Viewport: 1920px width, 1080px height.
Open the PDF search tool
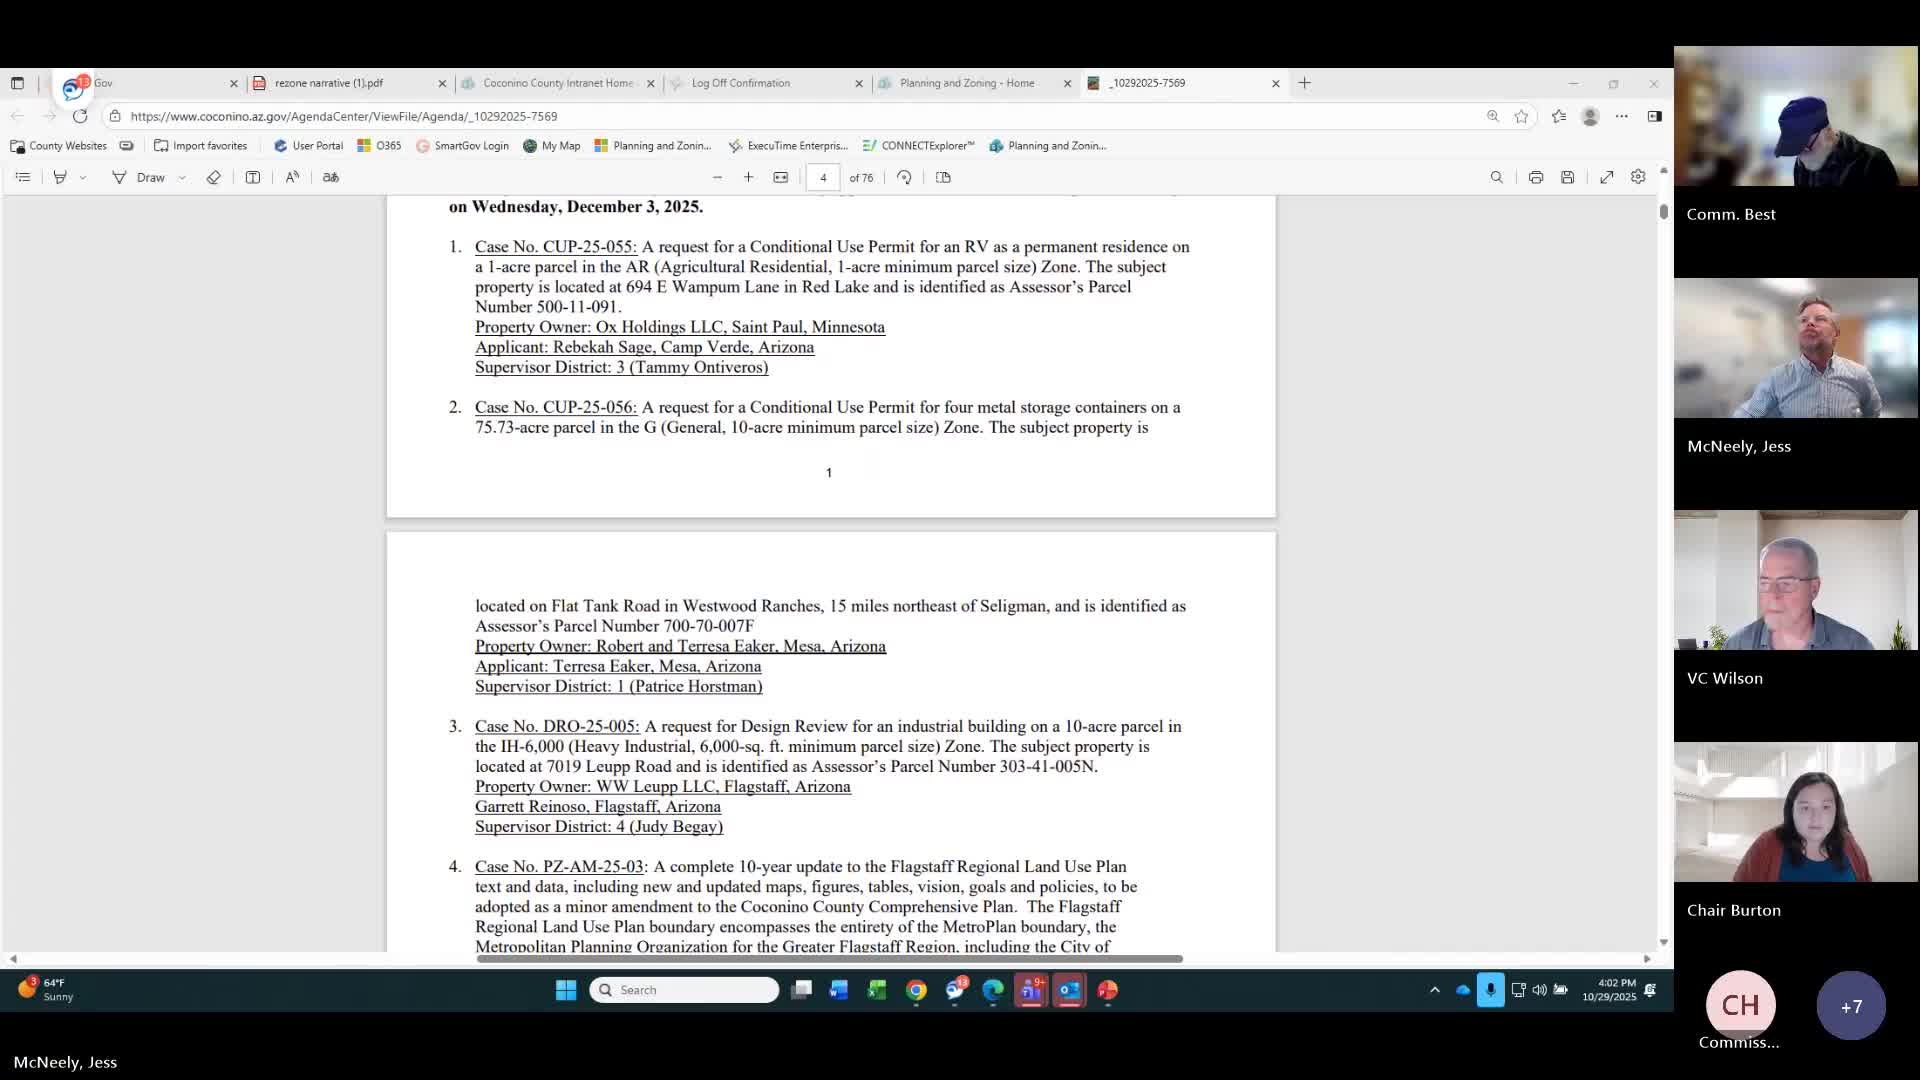(1497, 177)
